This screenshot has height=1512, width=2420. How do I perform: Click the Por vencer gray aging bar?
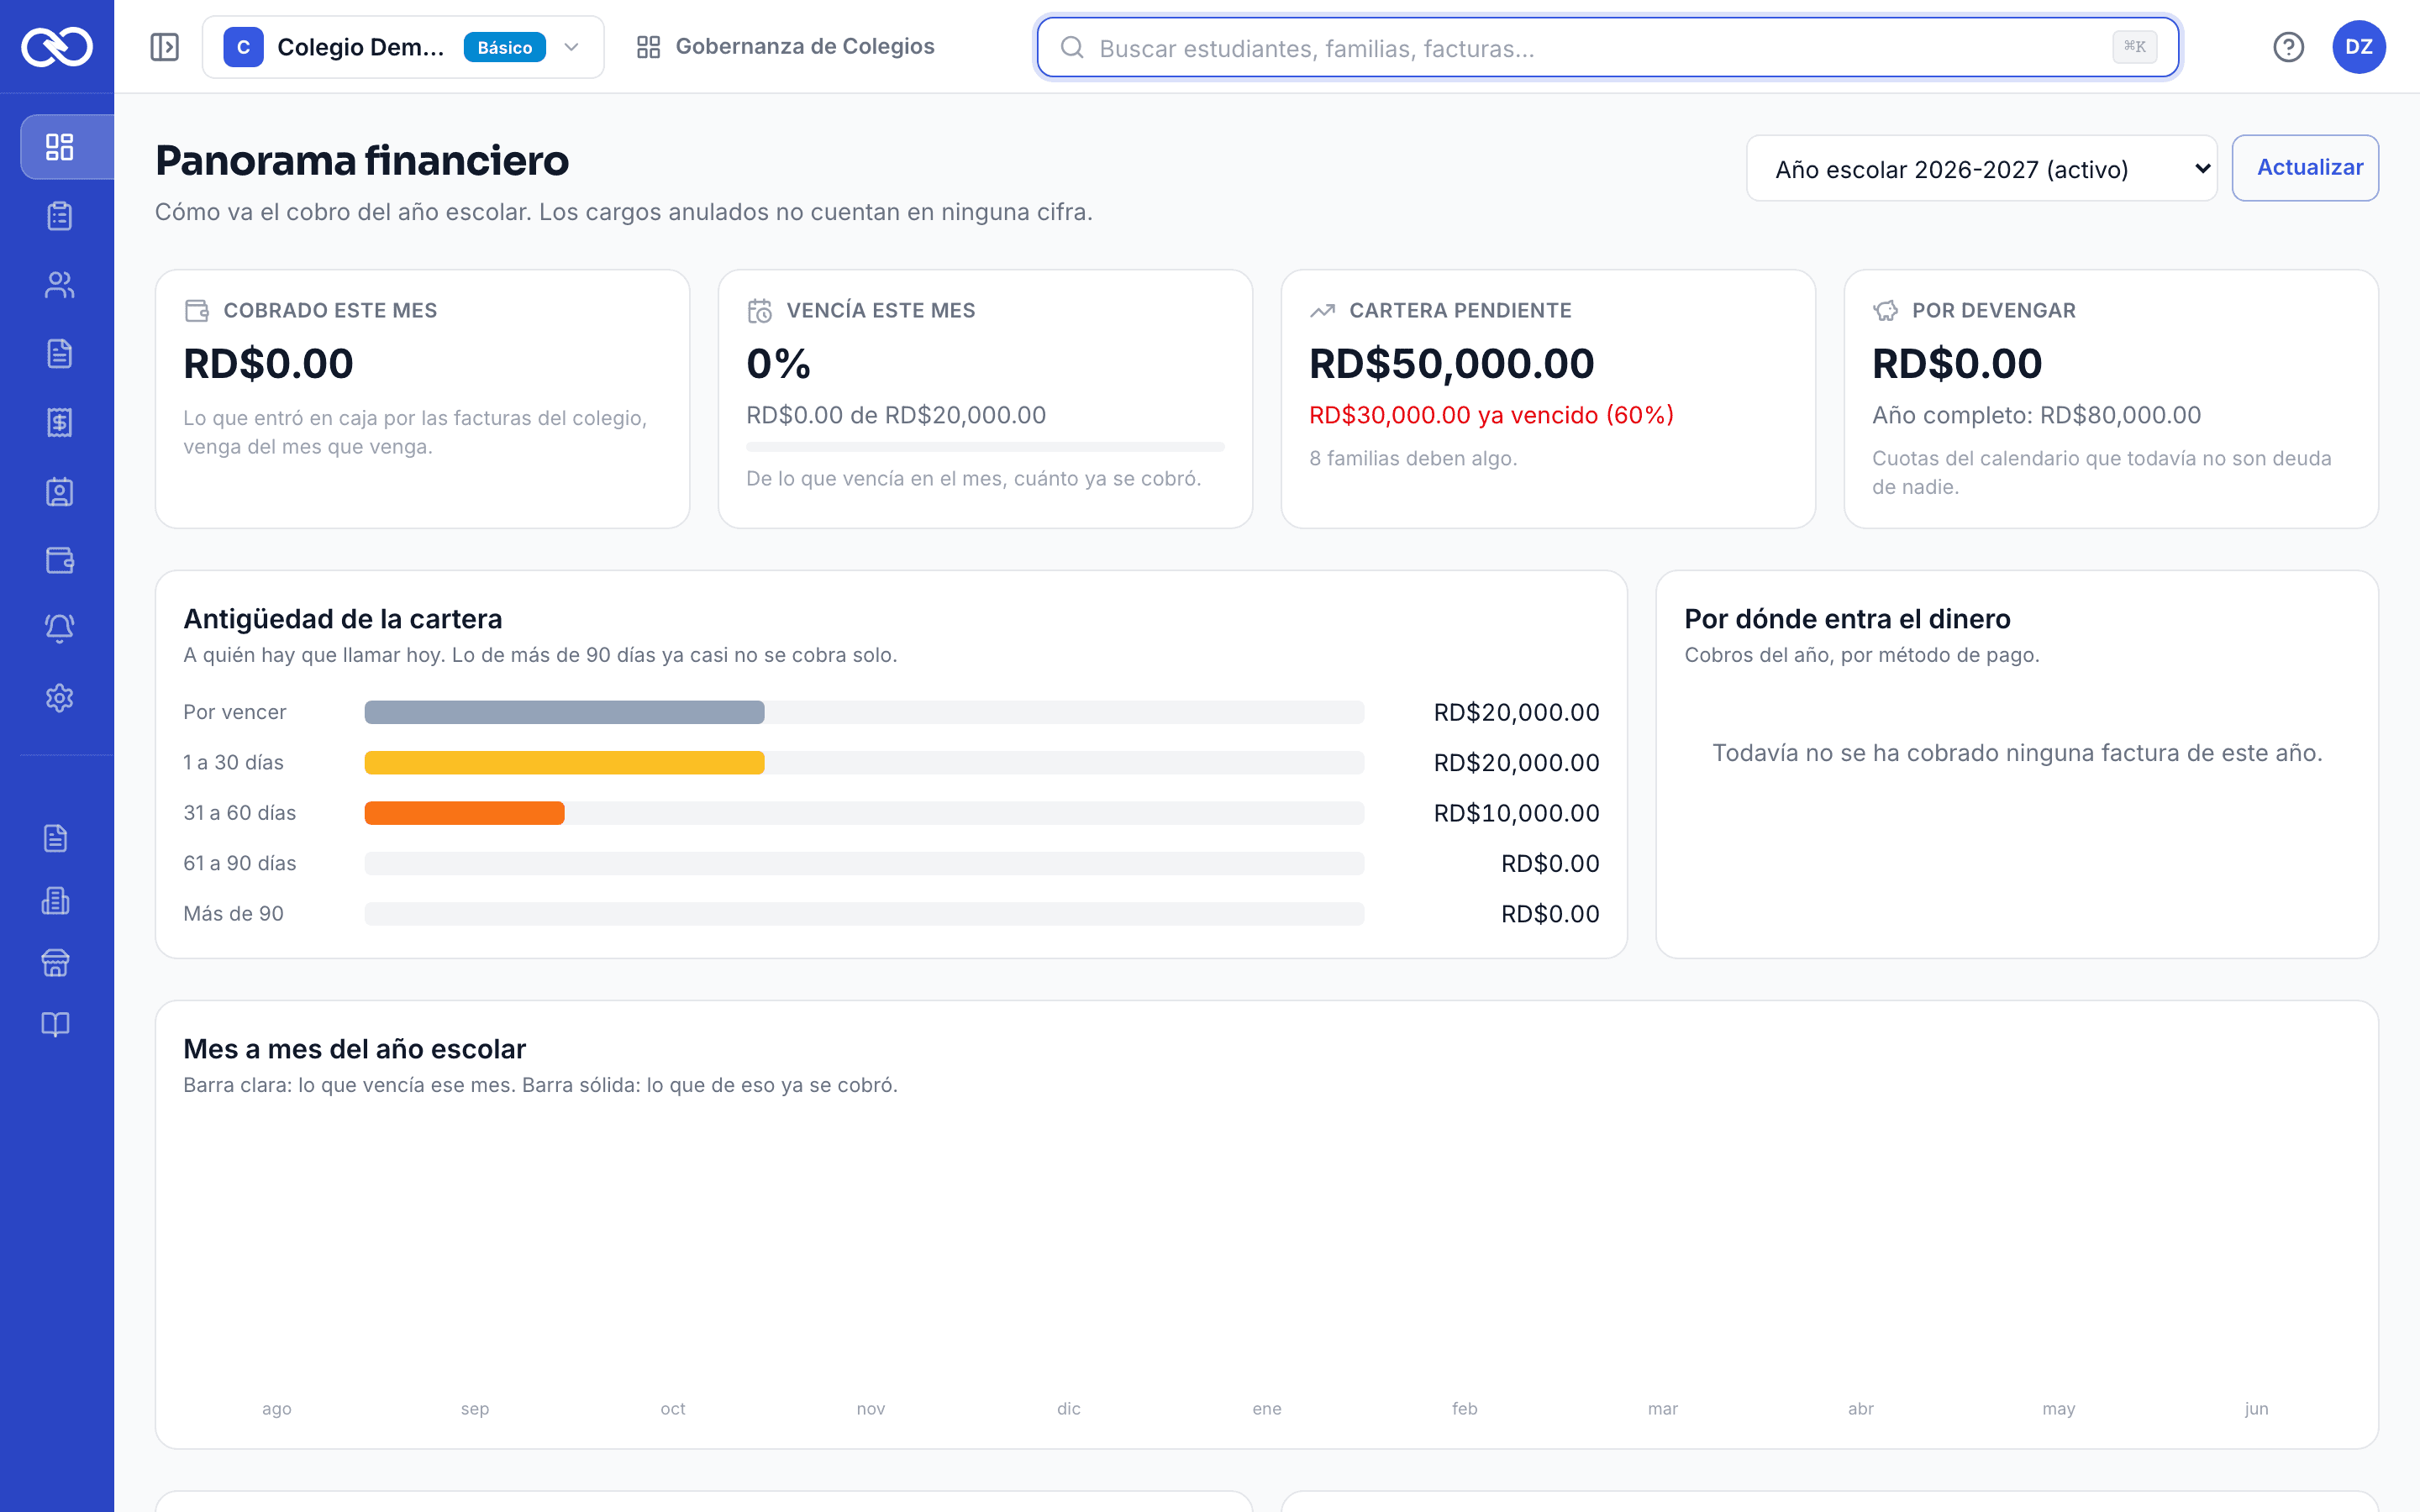(x=564, y=712)
